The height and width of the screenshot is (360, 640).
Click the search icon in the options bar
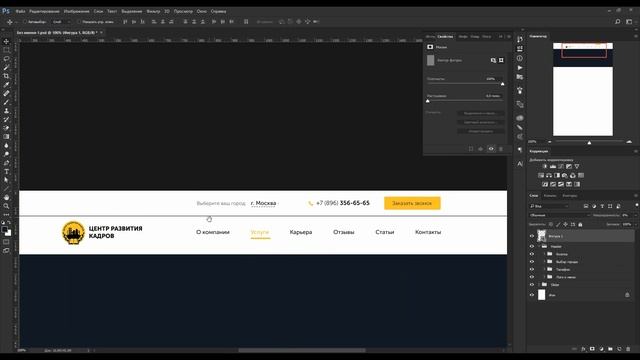coord(618,22)
